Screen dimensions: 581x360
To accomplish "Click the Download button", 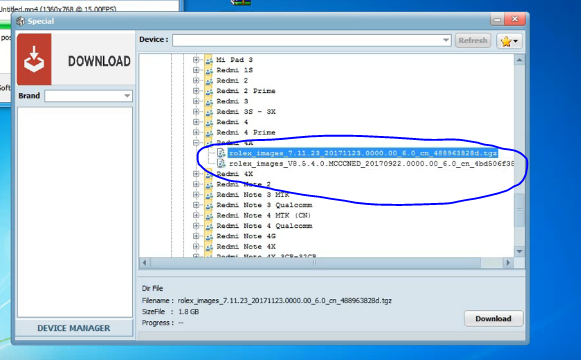I will click(x=493, y=319).
